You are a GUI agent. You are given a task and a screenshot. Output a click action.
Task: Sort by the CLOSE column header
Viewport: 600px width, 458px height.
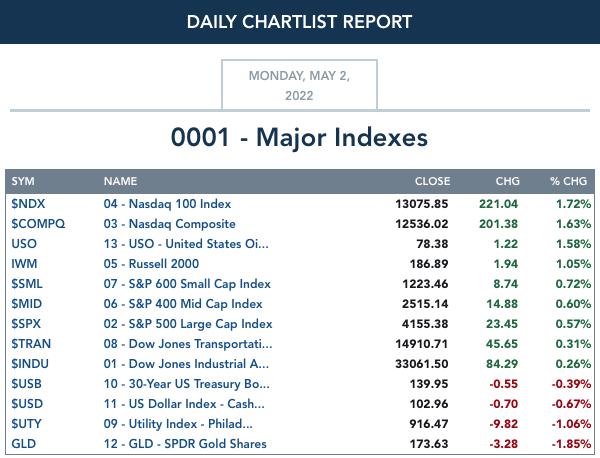click(432, 181)
